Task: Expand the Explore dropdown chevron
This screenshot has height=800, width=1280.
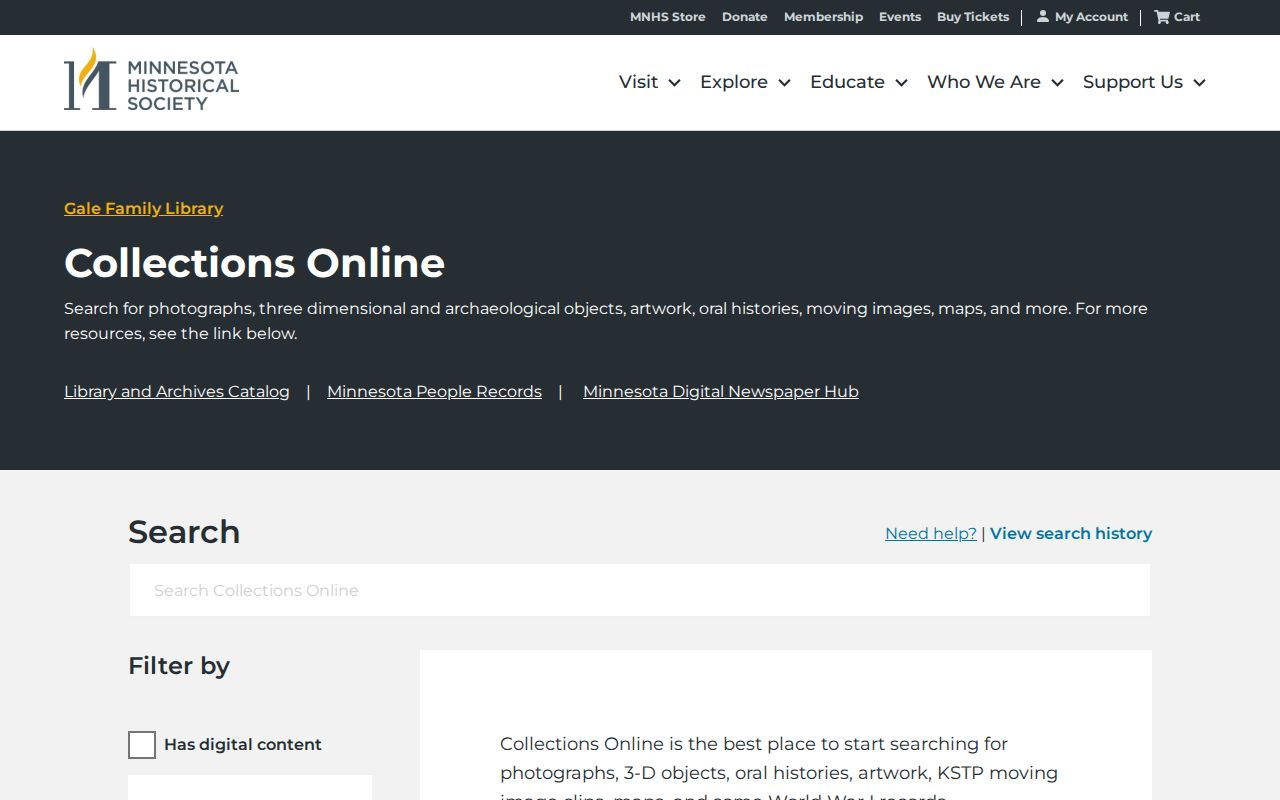Action: (785, 83)
